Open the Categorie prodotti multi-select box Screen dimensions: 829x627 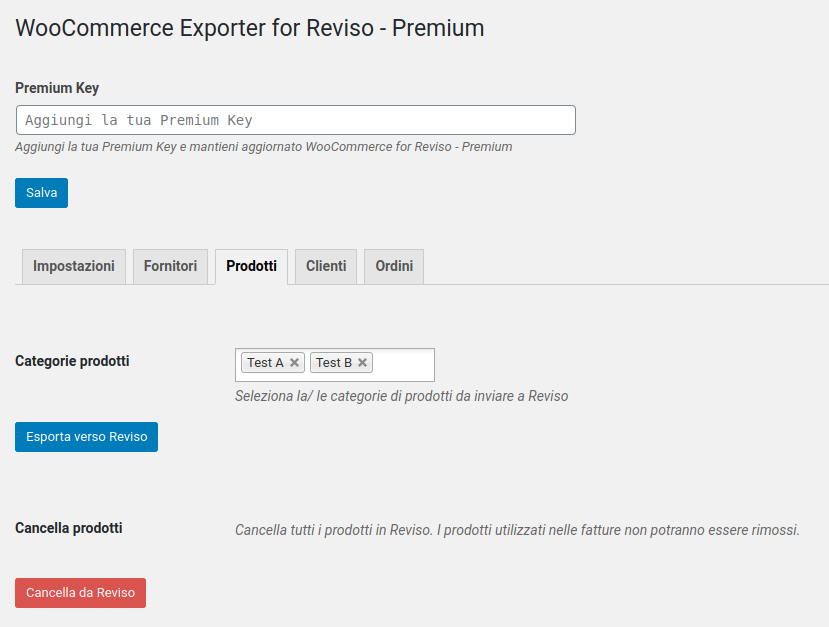click(x=335, y=365)
